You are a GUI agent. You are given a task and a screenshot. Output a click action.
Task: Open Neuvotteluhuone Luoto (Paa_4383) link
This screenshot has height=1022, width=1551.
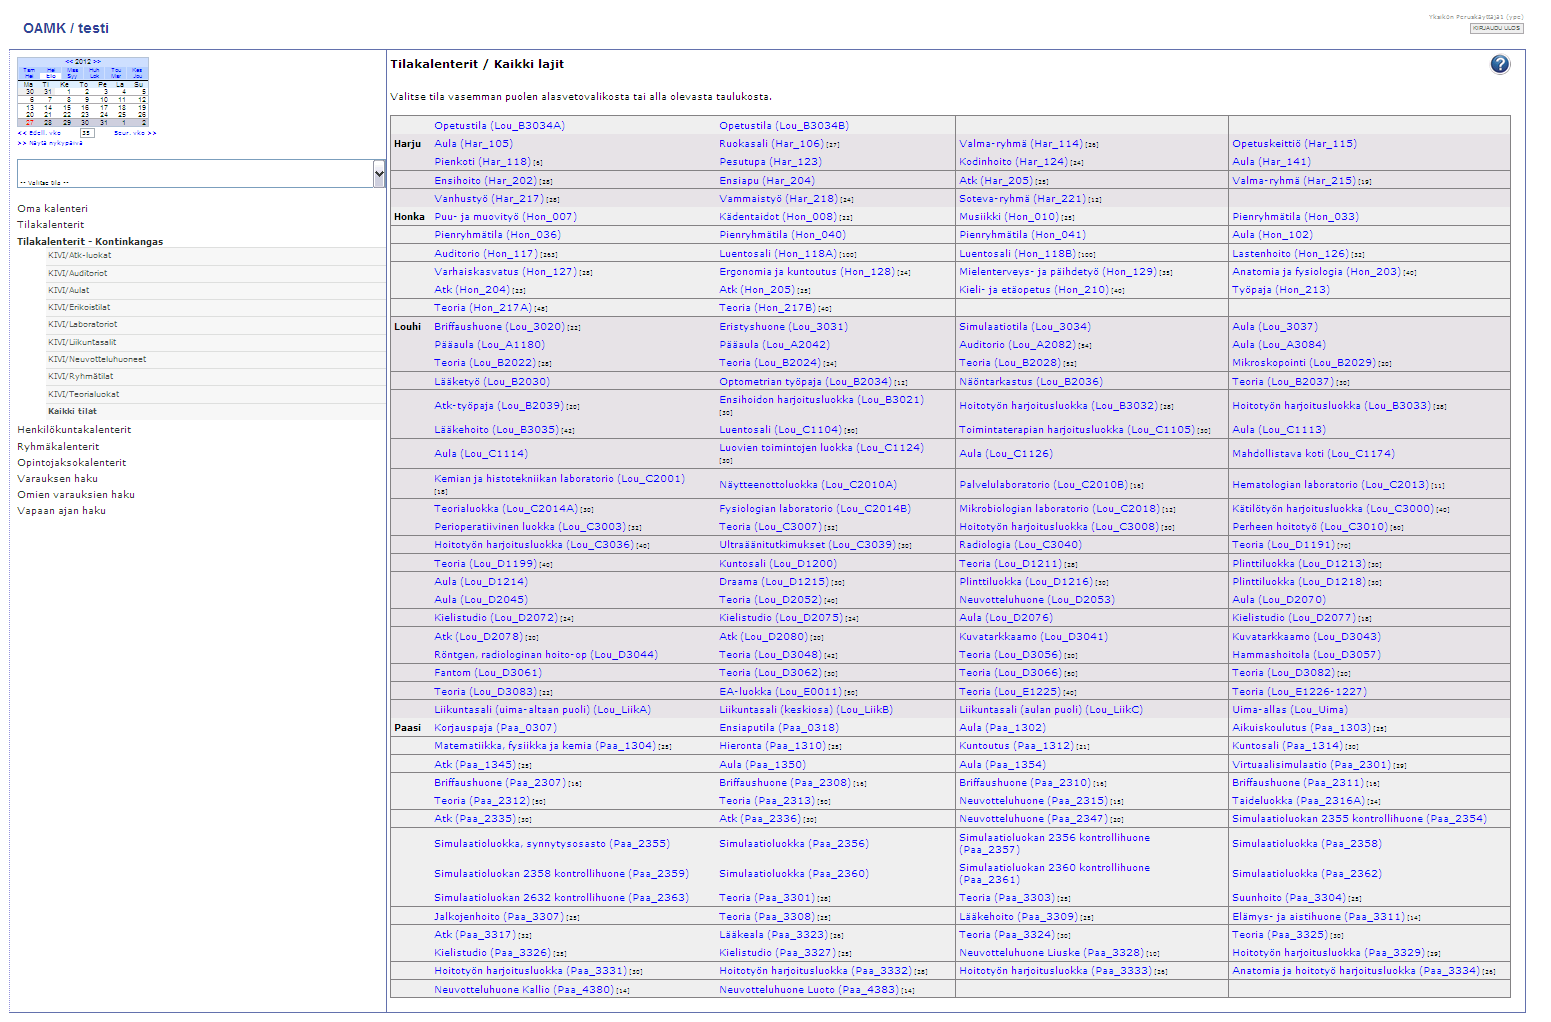click(x=808, y=990)
